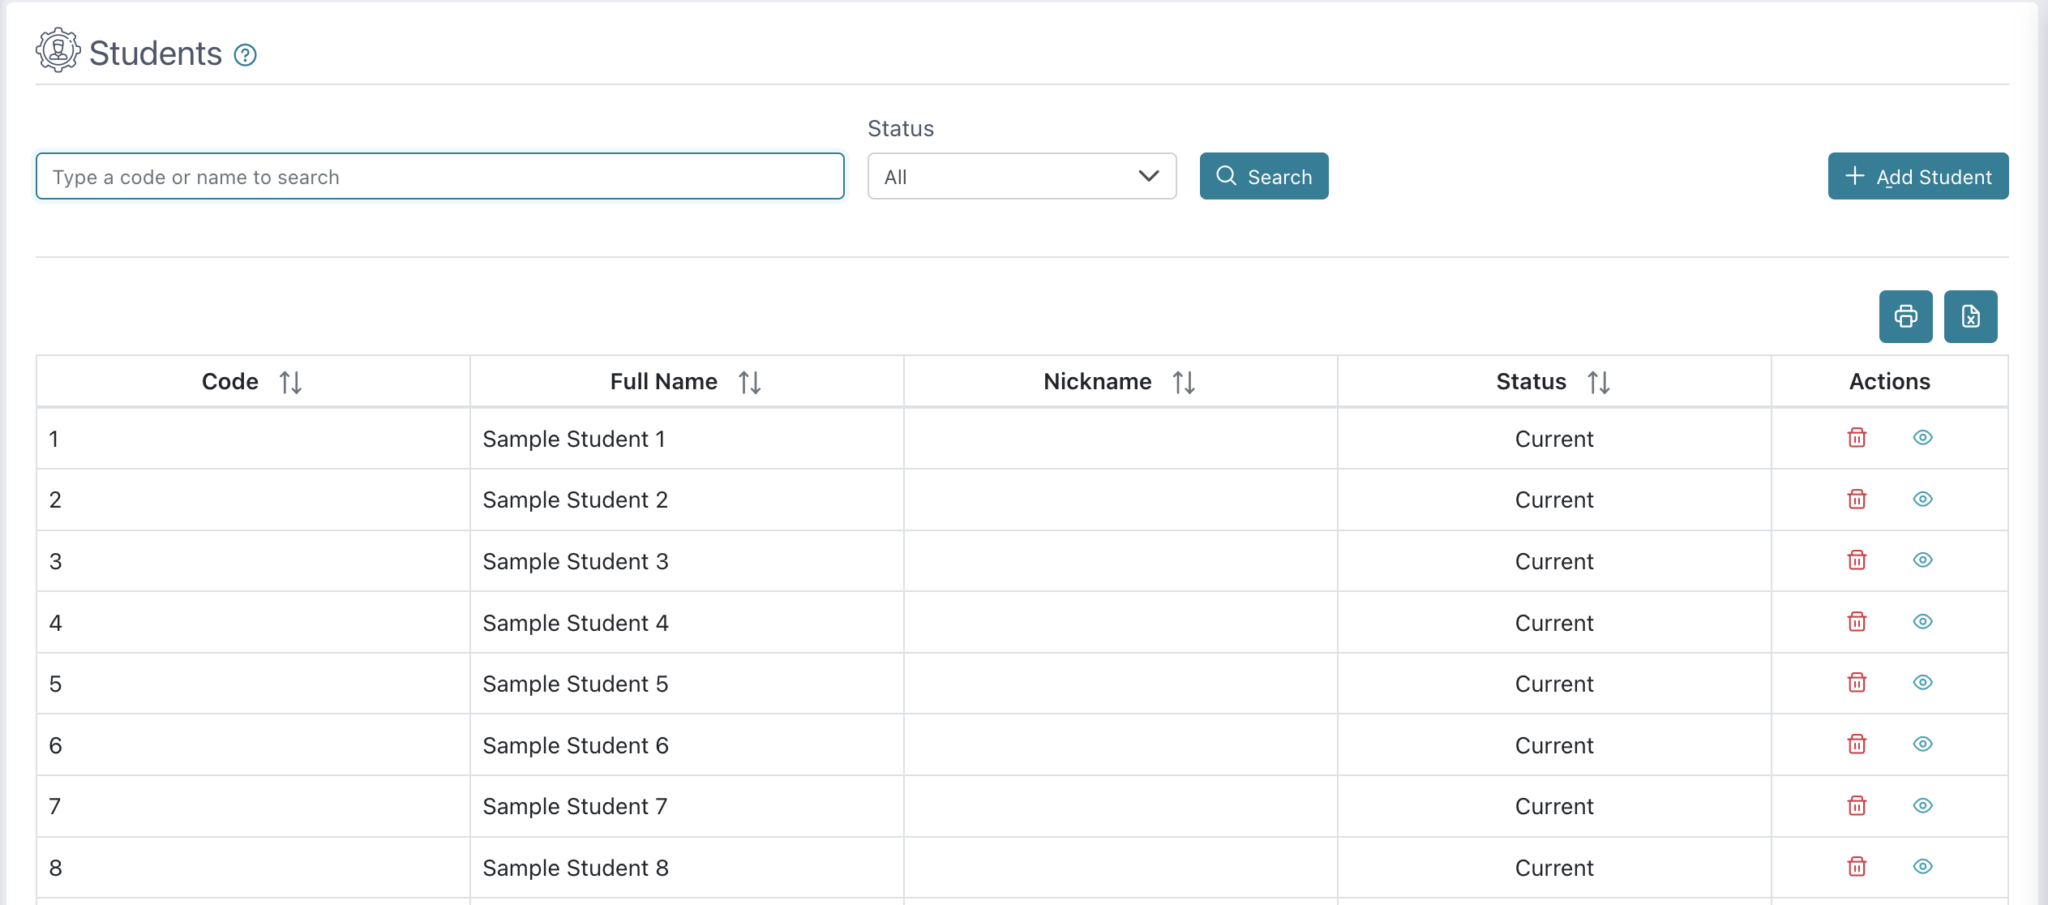Sort the table by Full Name column
Screen dimensions: 2048x905
pos(751,381)
